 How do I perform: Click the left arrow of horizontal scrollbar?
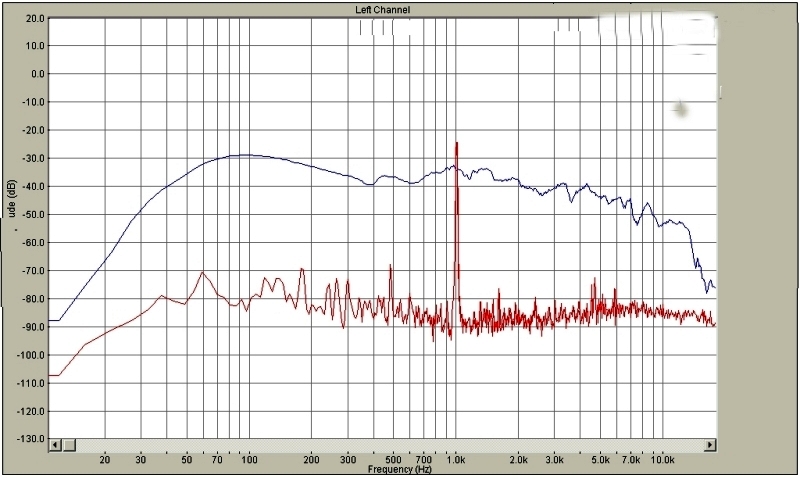[x=55, y=444]
